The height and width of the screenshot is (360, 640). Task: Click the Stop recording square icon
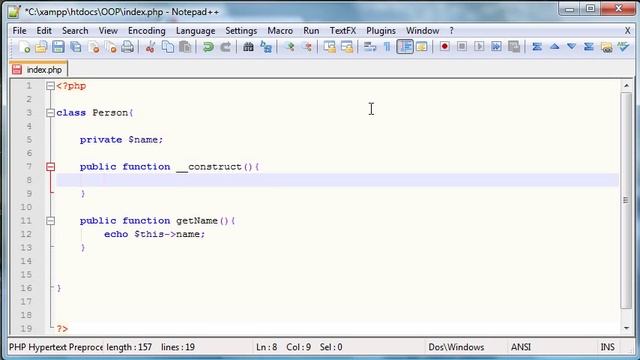coord(462,47)
